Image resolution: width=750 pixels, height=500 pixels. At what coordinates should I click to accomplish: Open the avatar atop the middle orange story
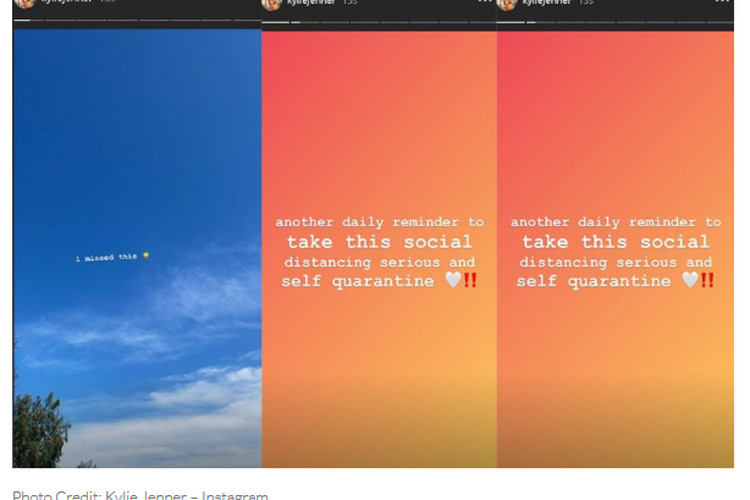coord(271,4)
